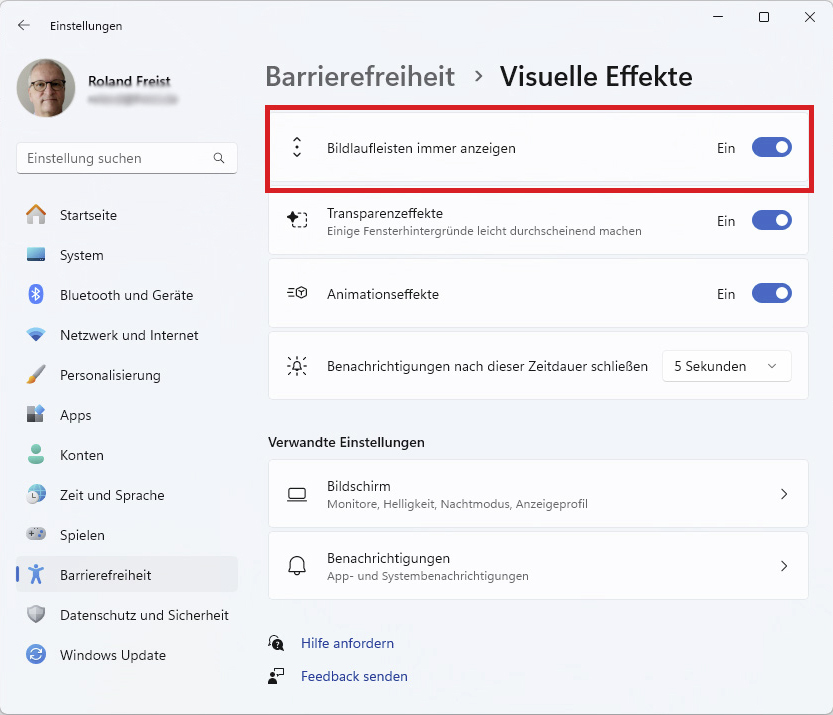Turn off the Transparenzeffekte switch
This screenshot has height=715, width=833.
(x=771, y=221)
